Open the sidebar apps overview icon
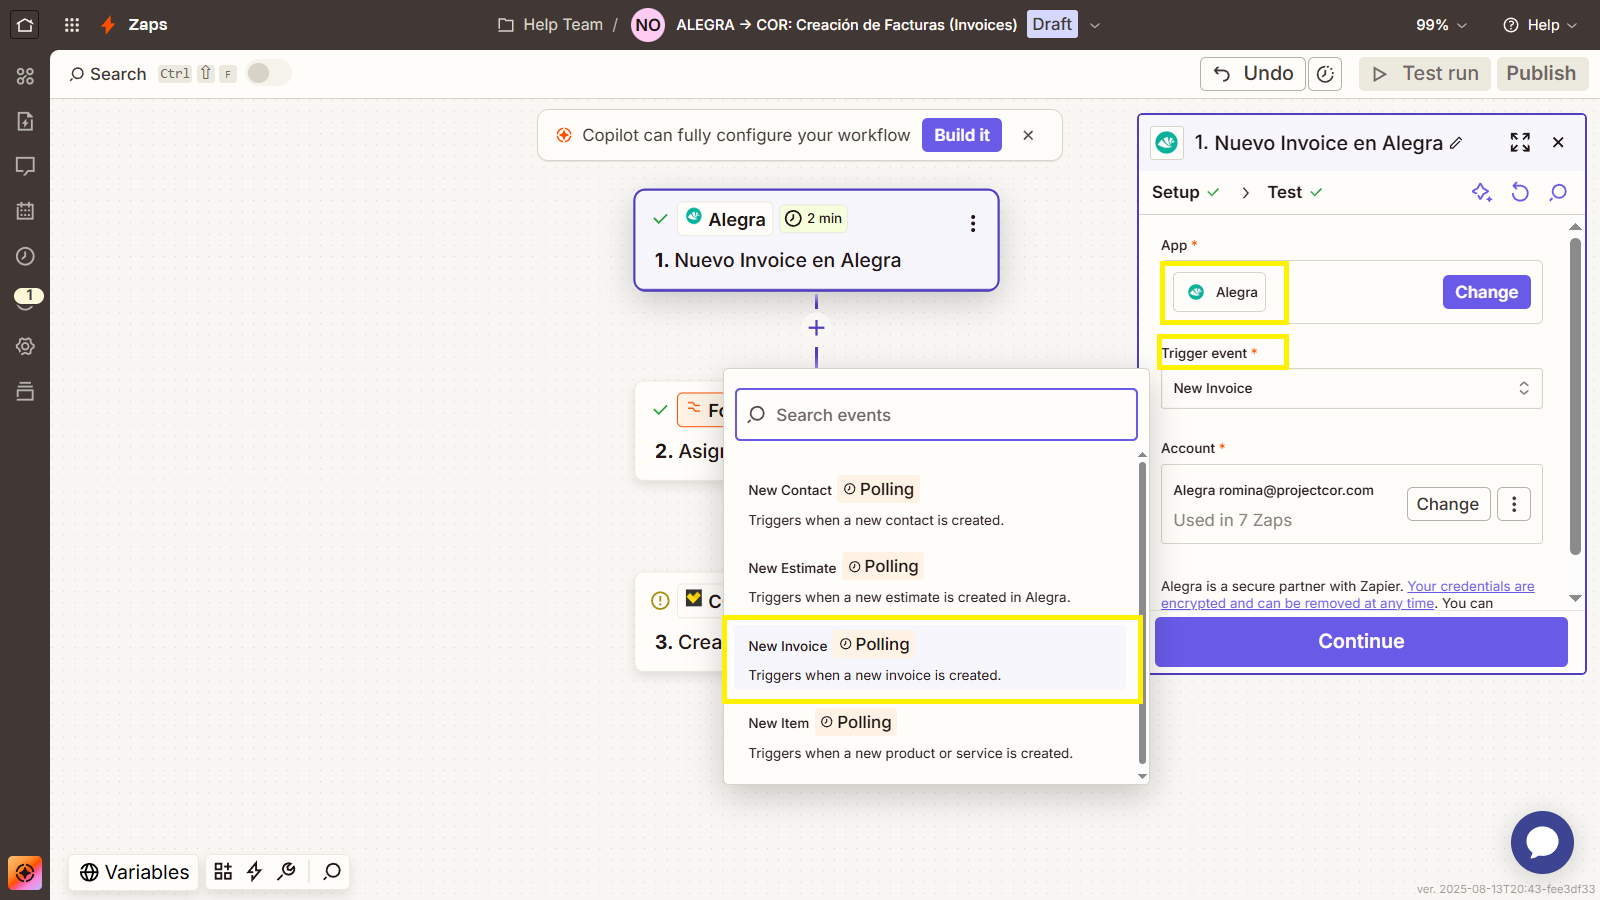This screenshot has width=1600, height=900. pos(25,76)
